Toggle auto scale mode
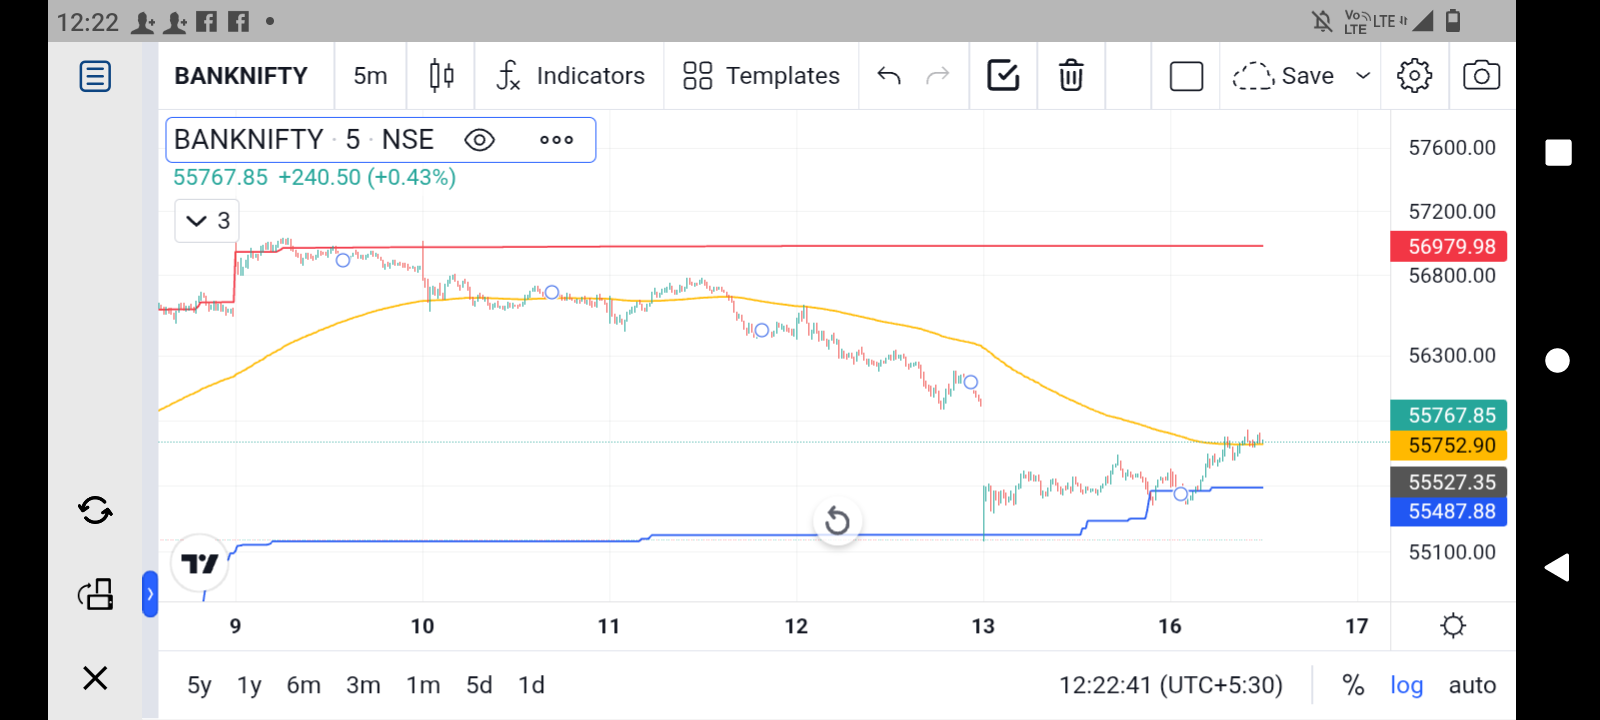 pos(1472,685)
